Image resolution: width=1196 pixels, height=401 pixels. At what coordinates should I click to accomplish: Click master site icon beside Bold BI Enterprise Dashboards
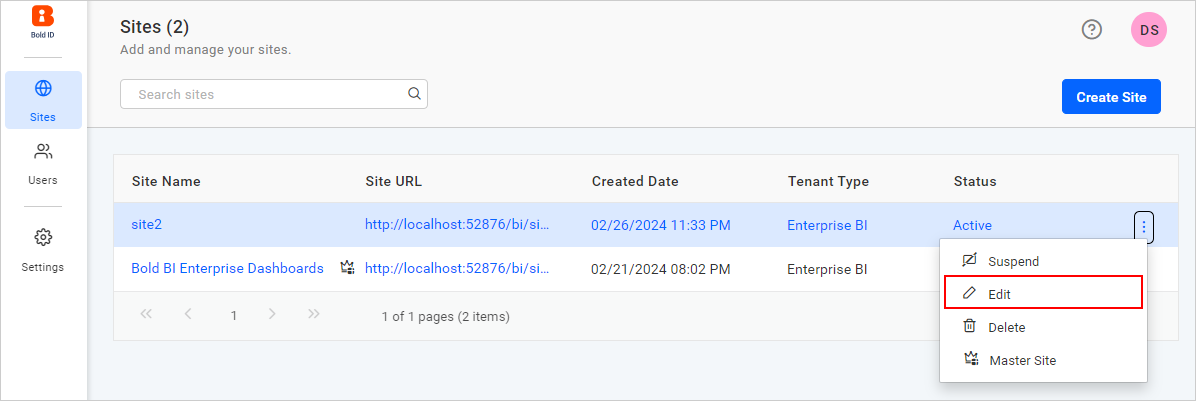(x=347, y=268)
